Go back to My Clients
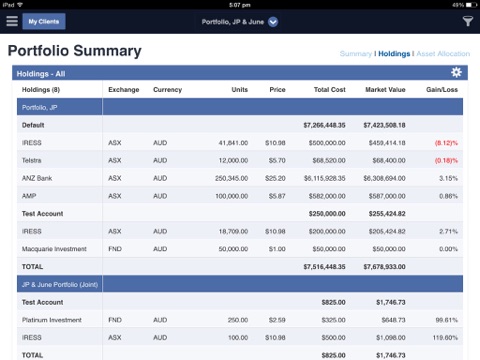This screenshot has width=480, height=360. click(44, 21)
